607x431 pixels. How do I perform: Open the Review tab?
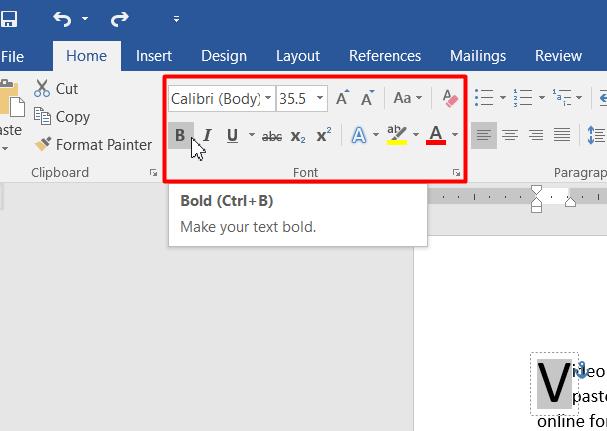(x=558, y=56)
